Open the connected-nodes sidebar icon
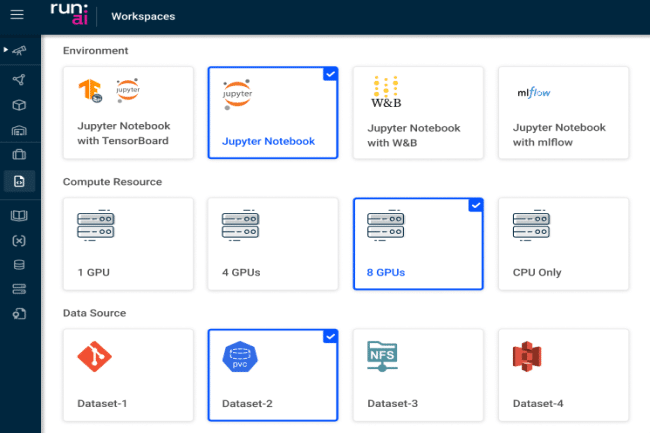 [x=19, y=80]
